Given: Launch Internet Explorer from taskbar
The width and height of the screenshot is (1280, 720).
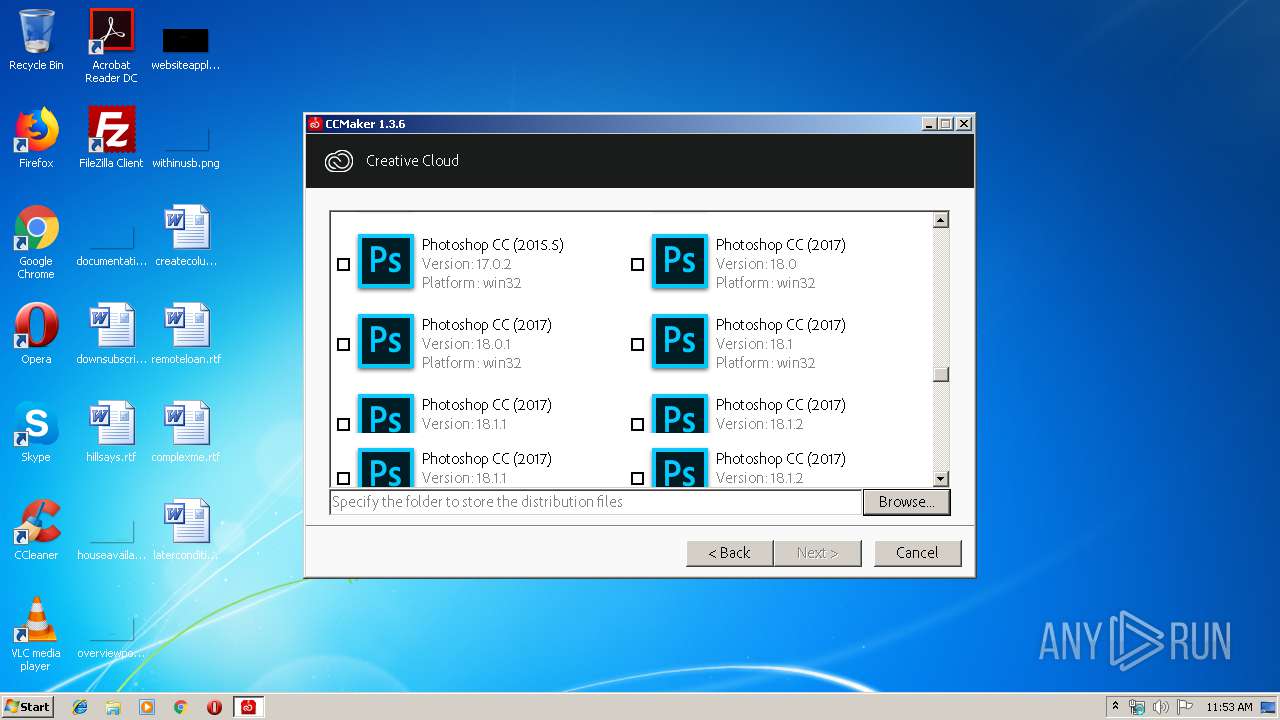Looking at the screenshot, I should coord(80,707).
